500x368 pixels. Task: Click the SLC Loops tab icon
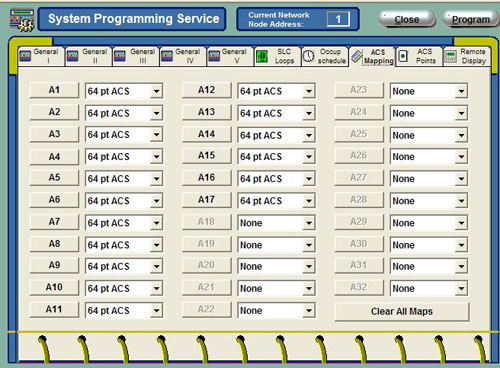click(262, 56)
